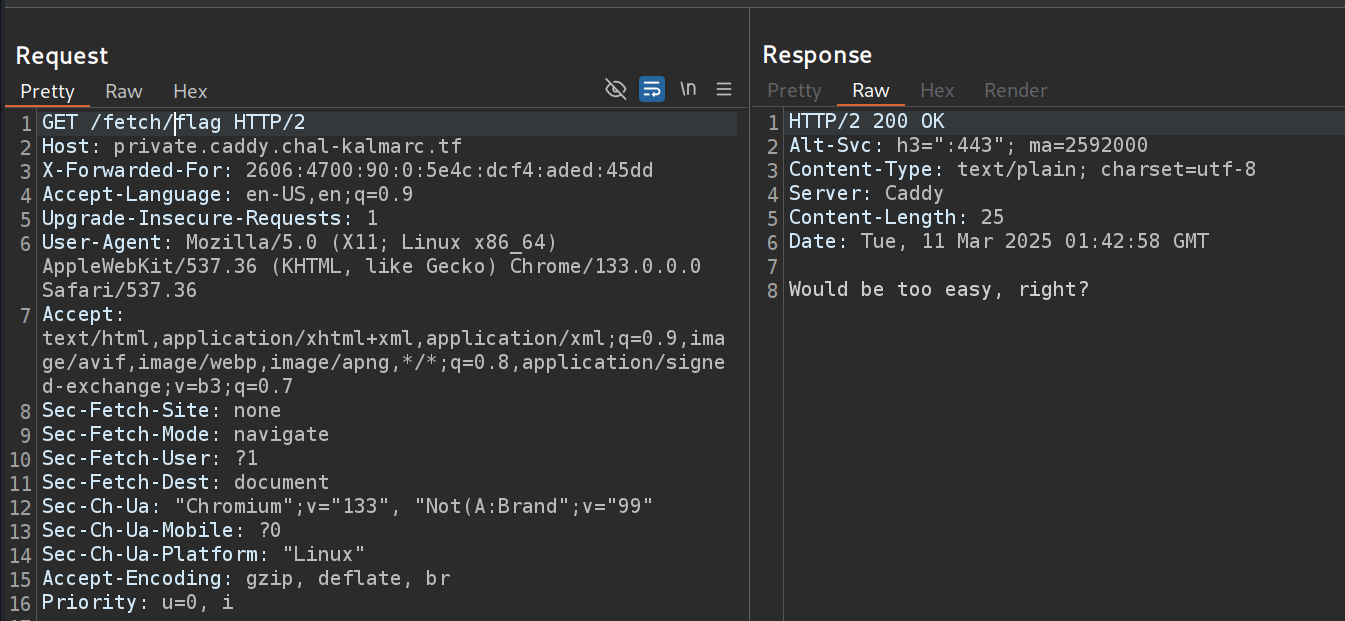Click the User-Agent header line
This screenshot has width=1345, height=621.
300,243
